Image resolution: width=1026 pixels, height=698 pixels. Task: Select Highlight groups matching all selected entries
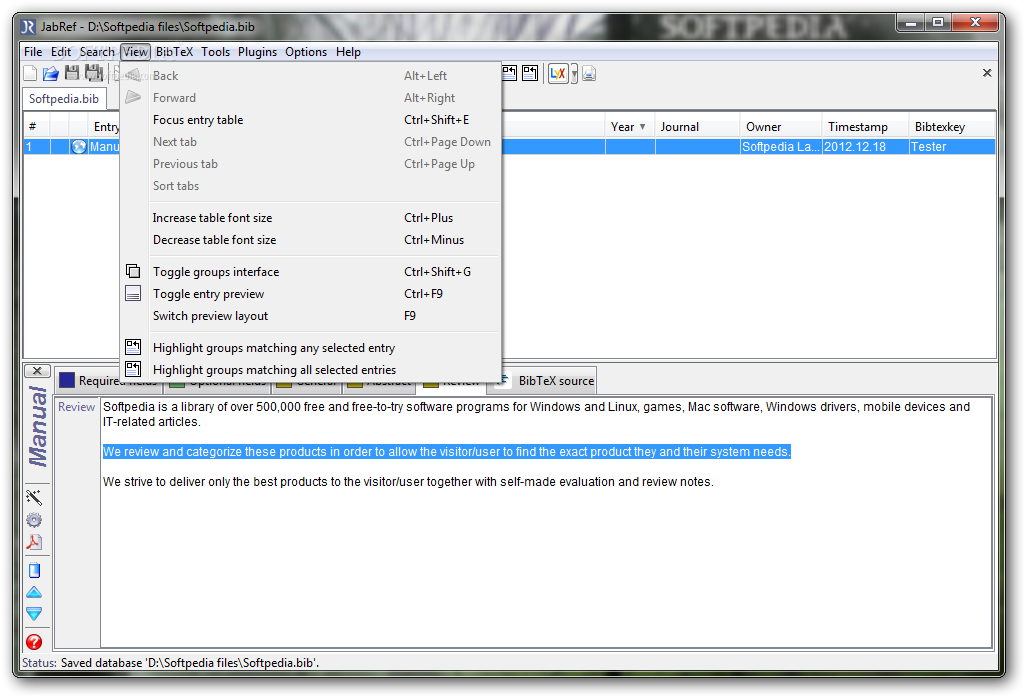pos(311,370)
